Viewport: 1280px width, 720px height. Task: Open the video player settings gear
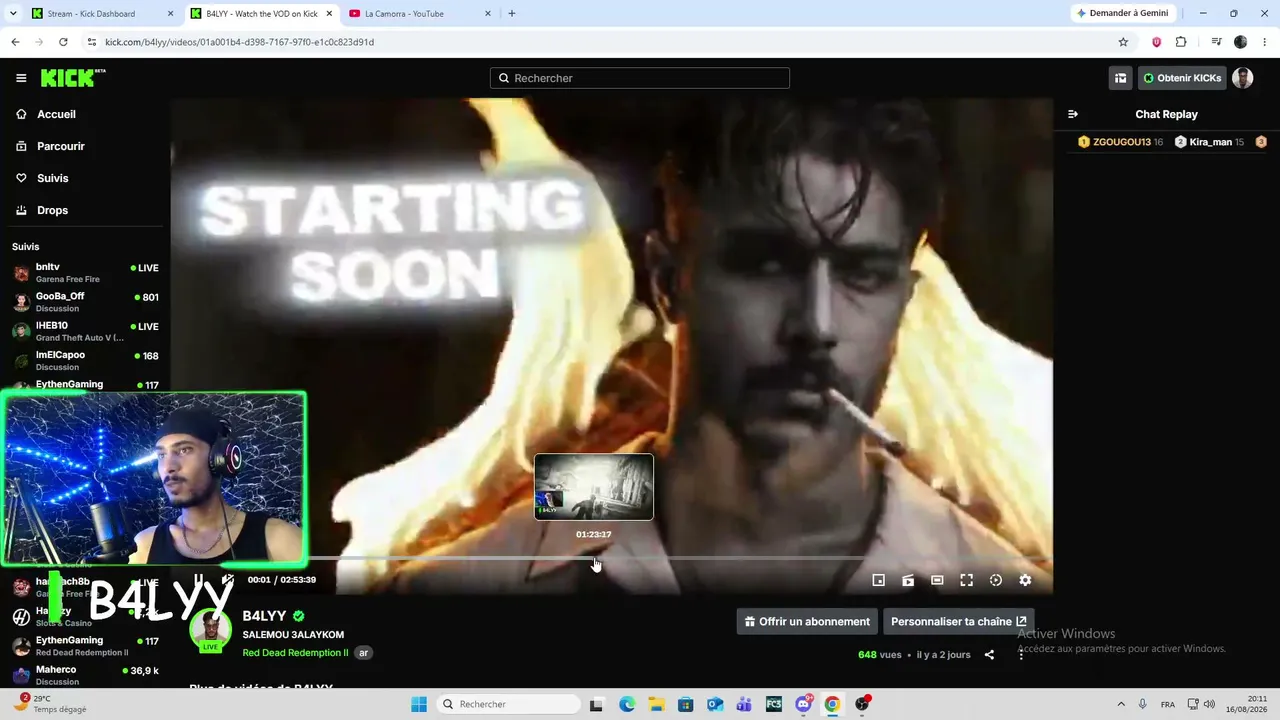click(x=1025, y=580)
